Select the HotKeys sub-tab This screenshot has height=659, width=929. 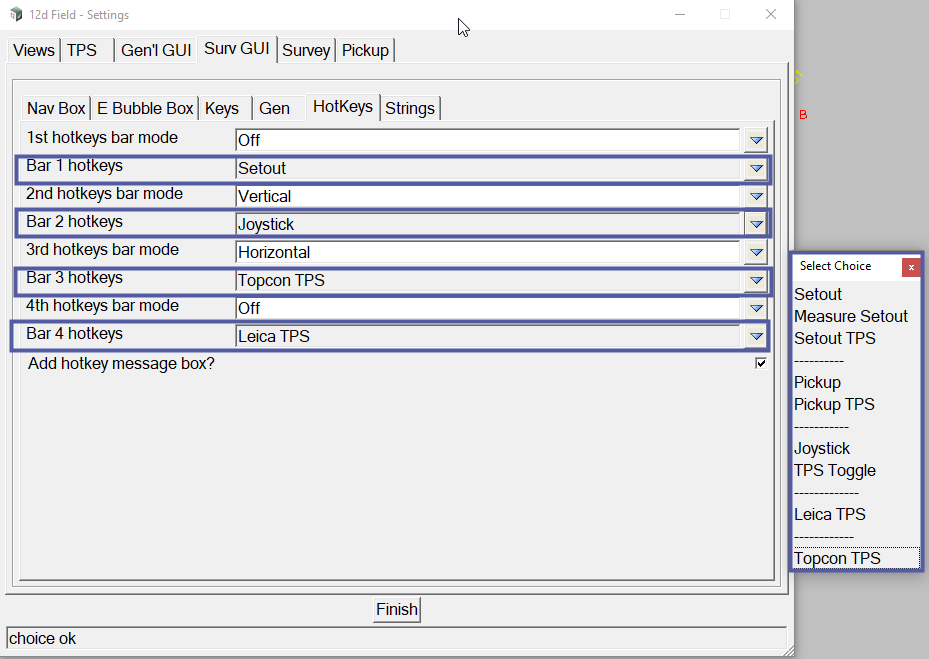342,107
